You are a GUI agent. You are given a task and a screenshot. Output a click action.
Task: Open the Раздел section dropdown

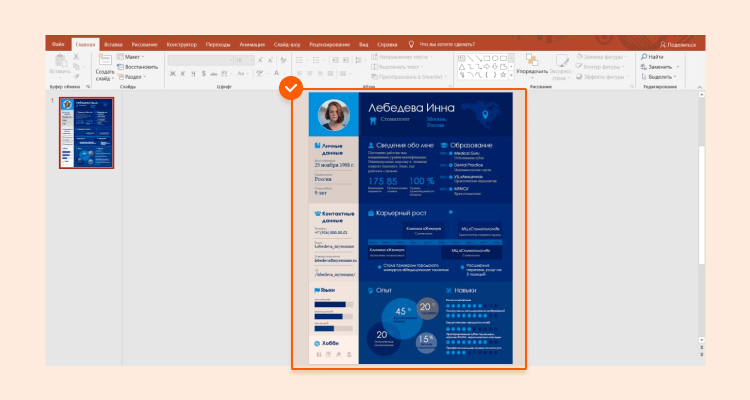[132, 77]
